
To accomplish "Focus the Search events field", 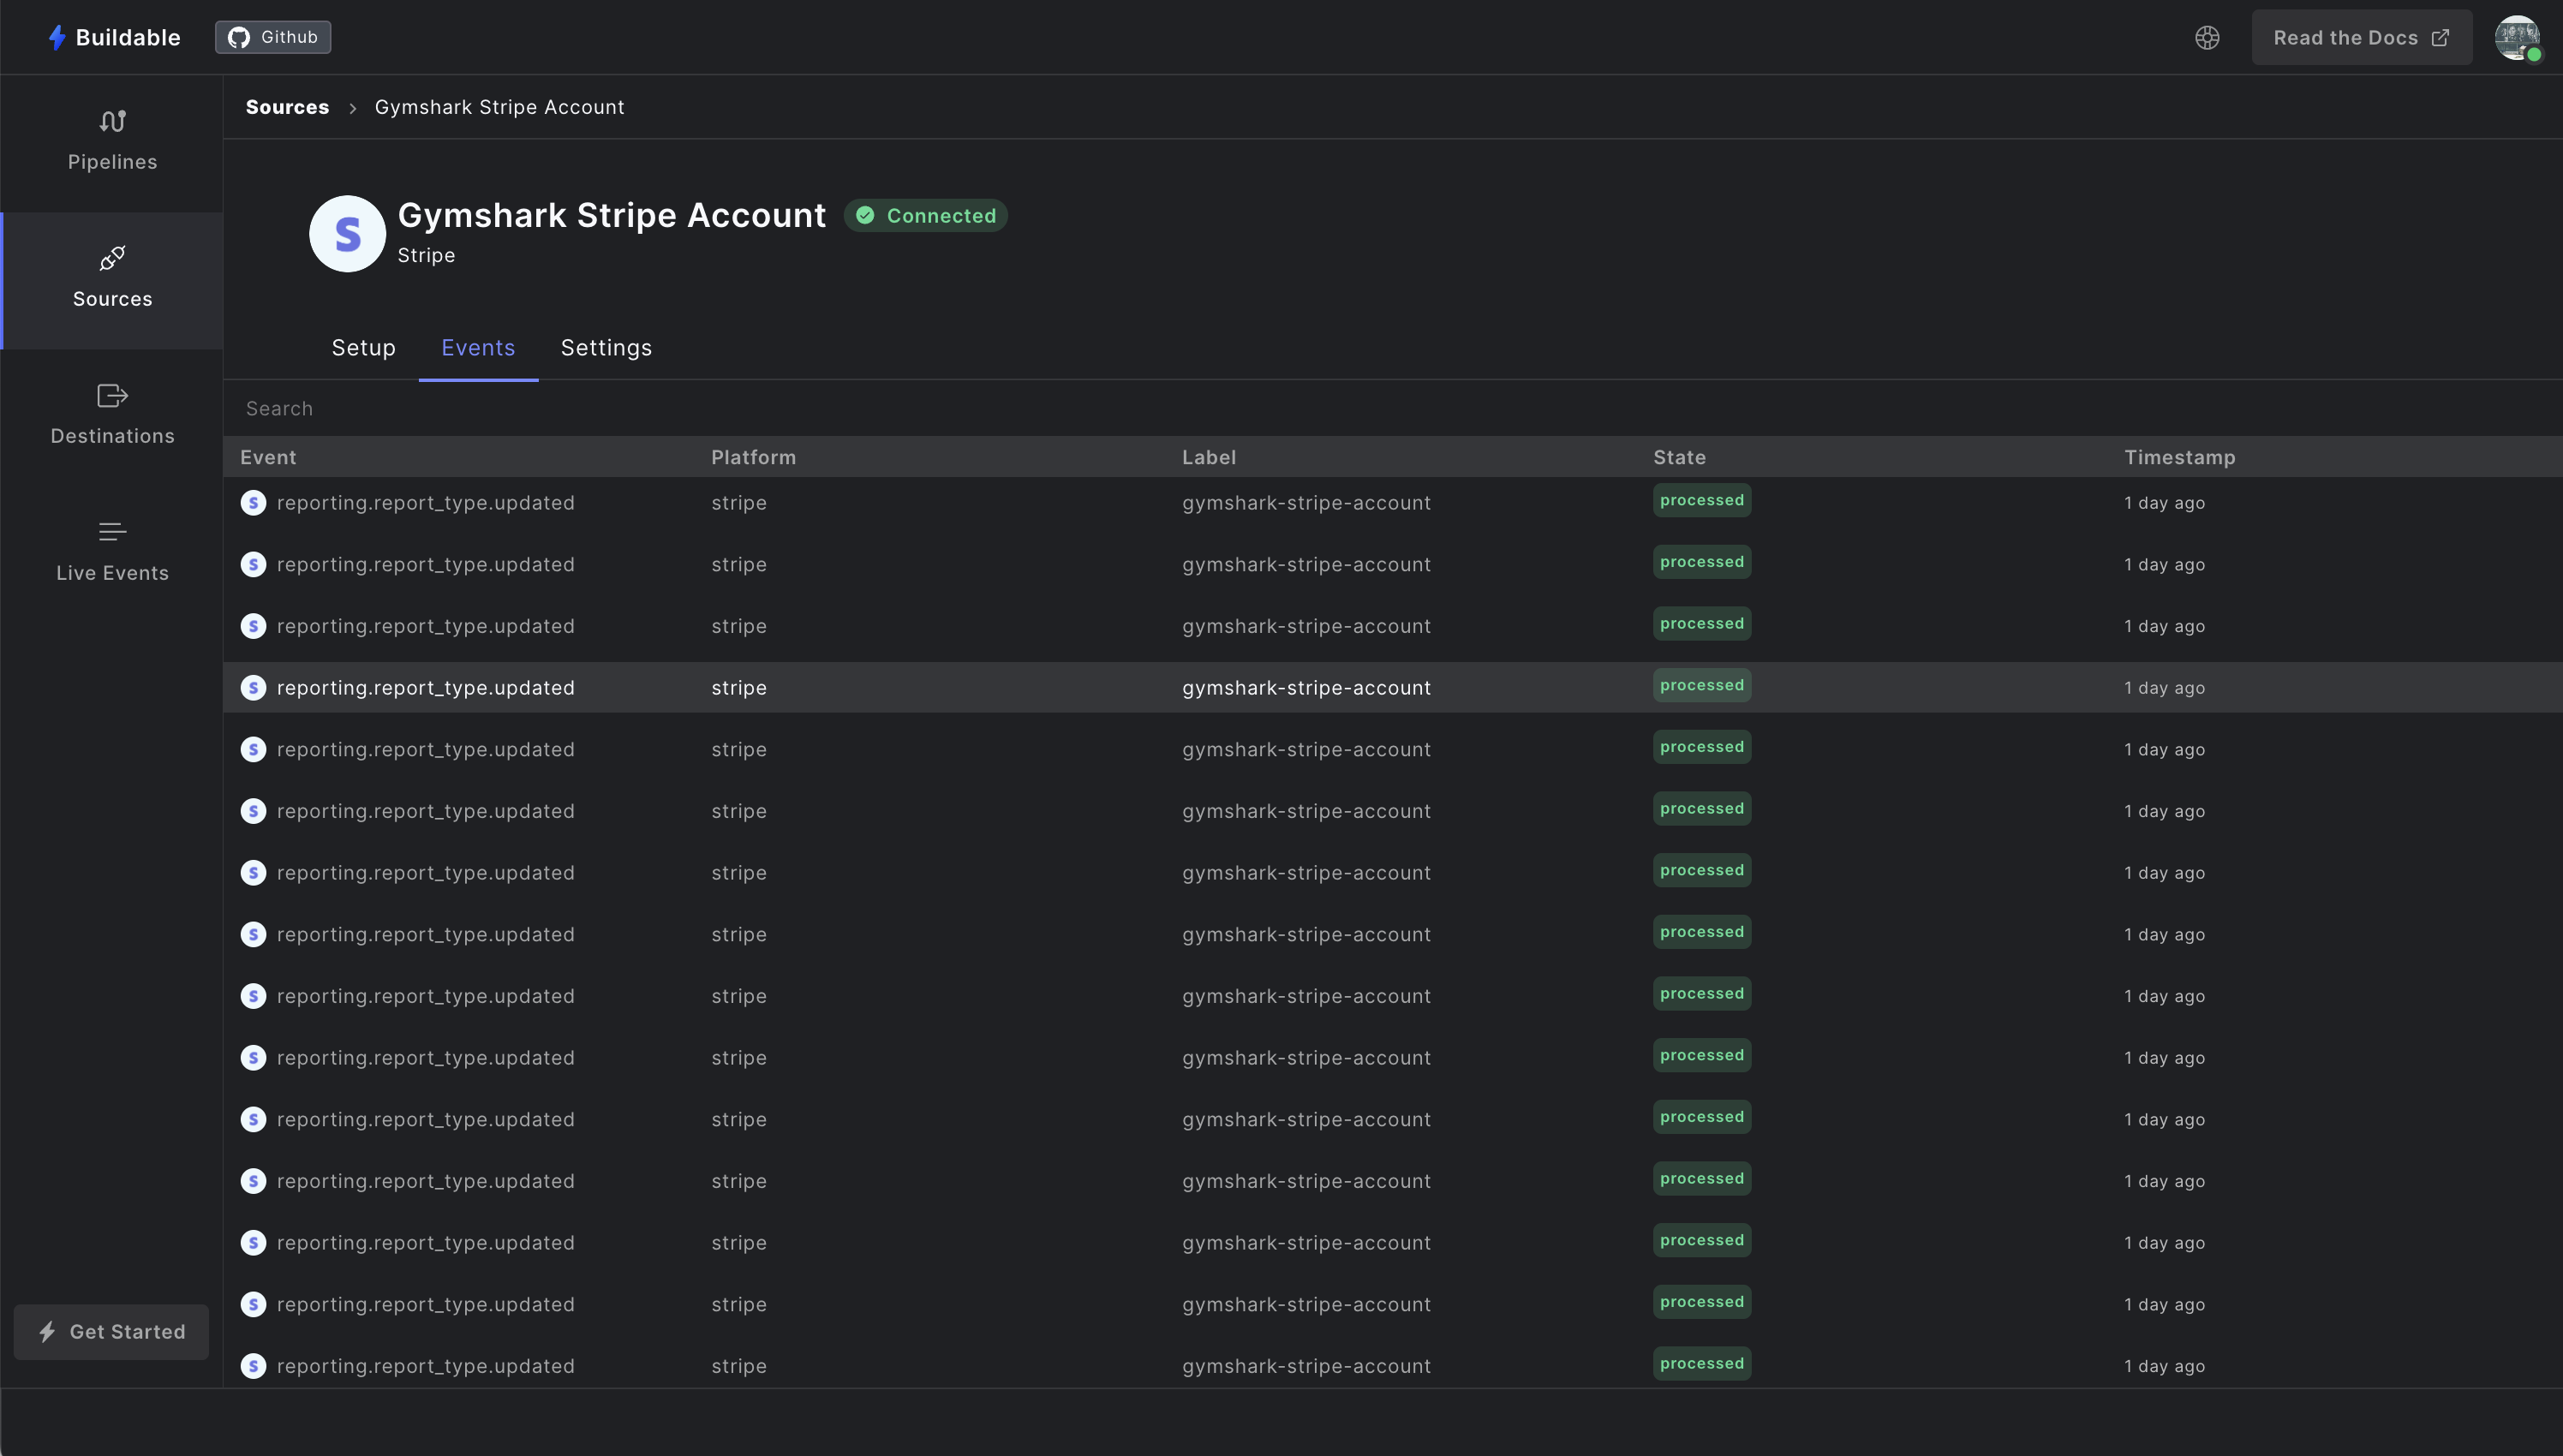I will coord(1392,409).
